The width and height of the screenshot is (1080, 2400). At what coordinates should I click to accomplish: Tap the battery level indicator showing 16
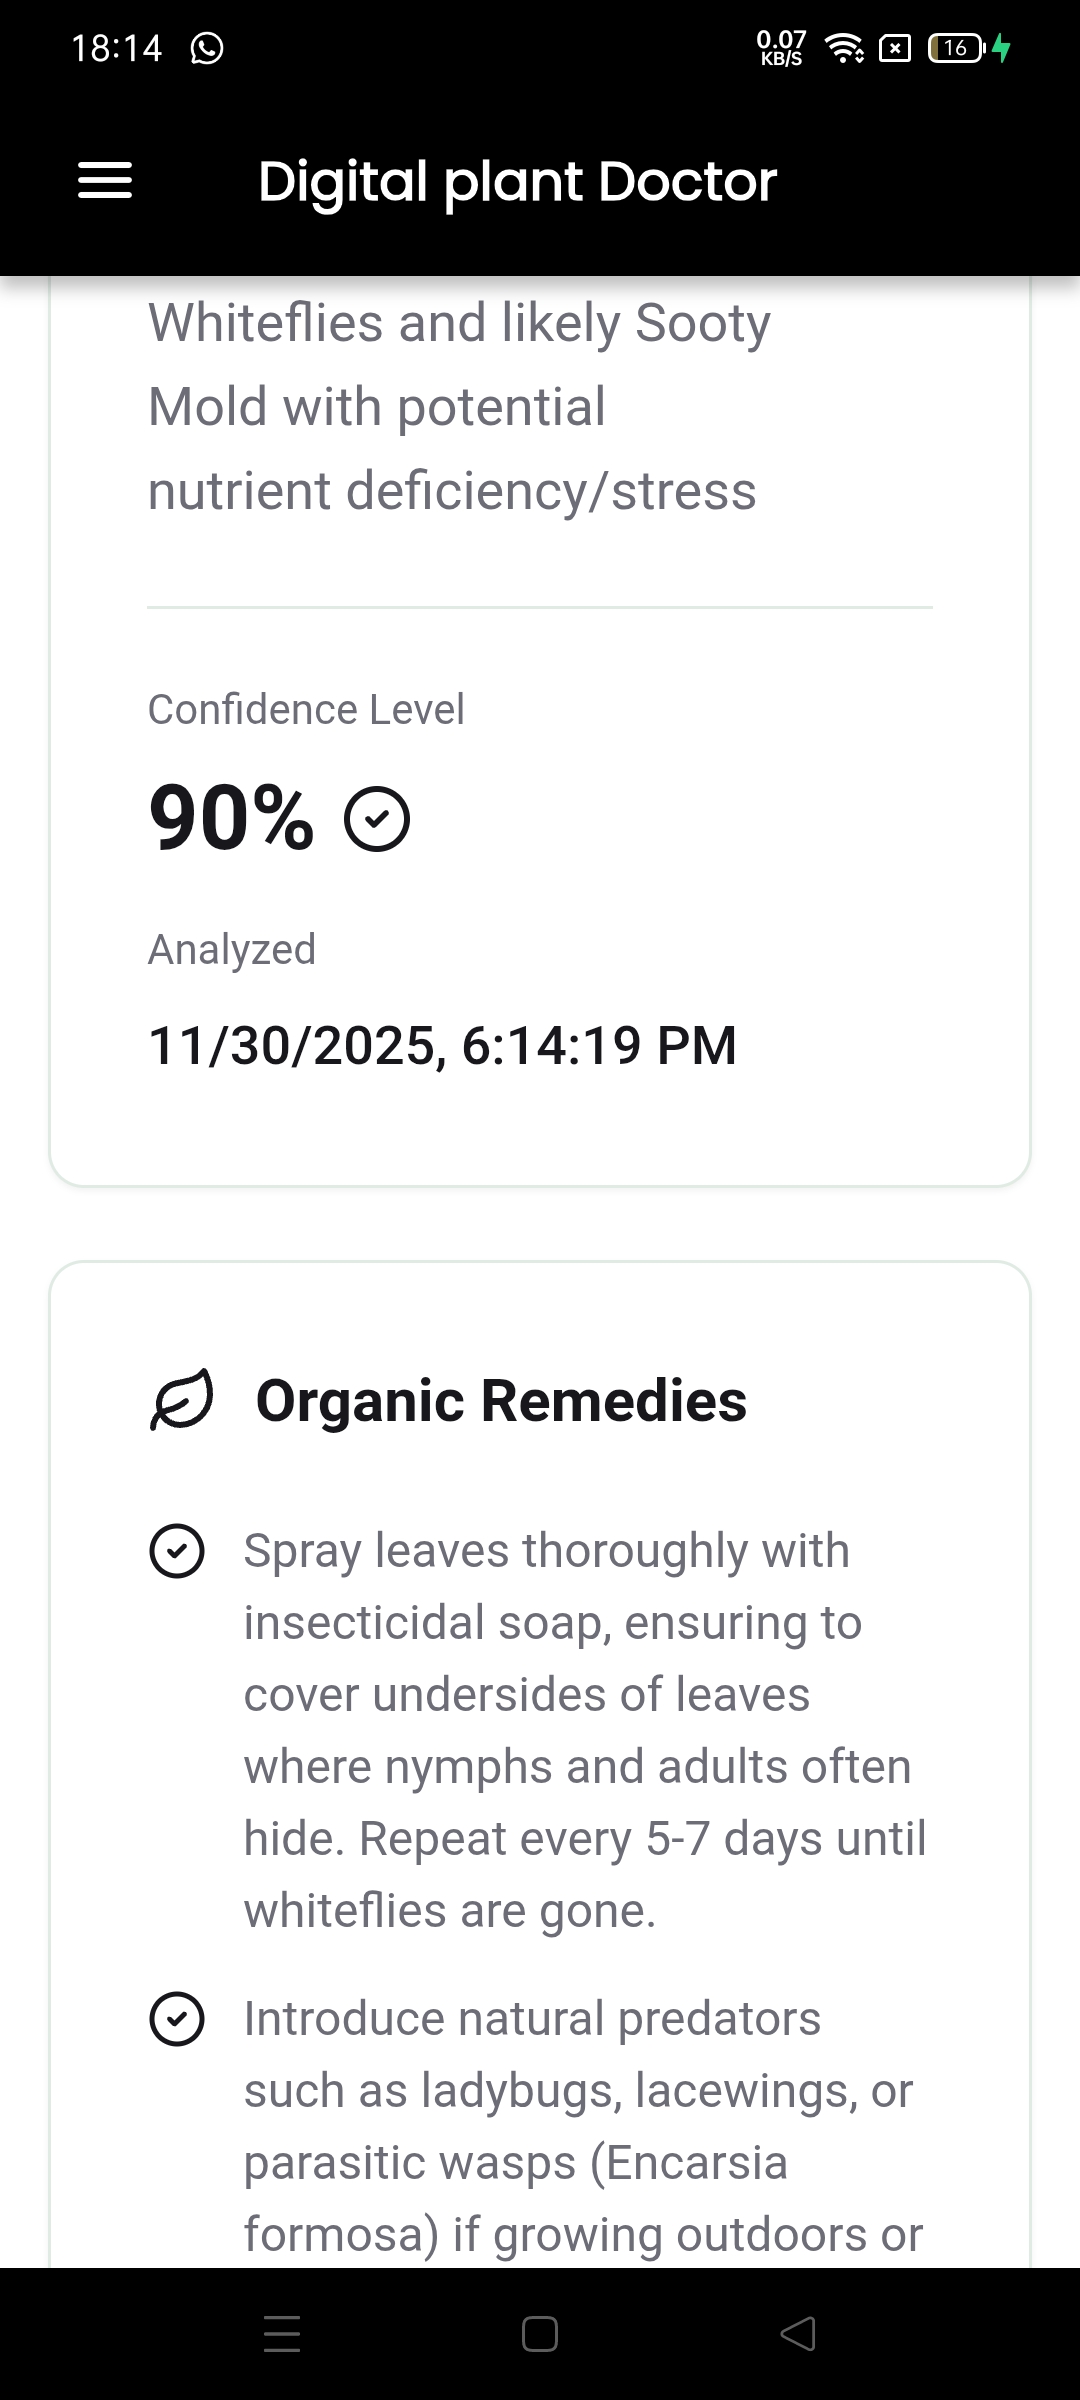[x=956, y=48]
